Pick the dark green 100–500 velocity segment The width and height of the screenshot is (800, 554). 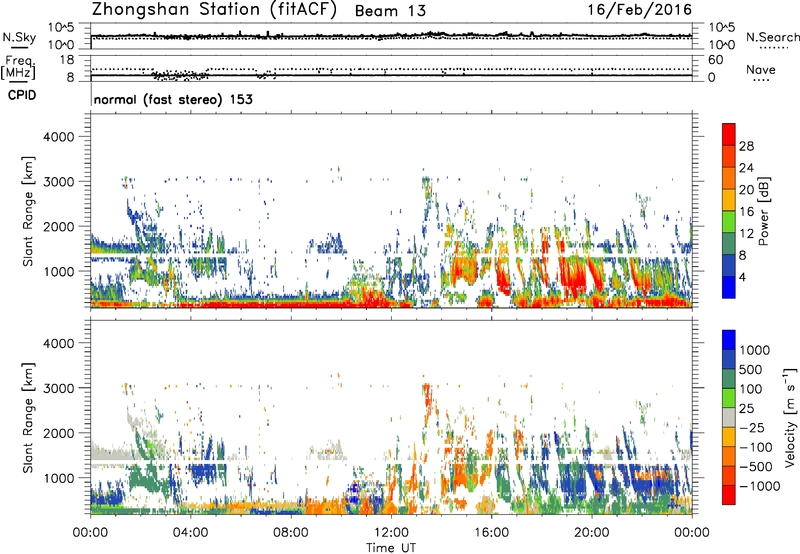coord(729,379)
